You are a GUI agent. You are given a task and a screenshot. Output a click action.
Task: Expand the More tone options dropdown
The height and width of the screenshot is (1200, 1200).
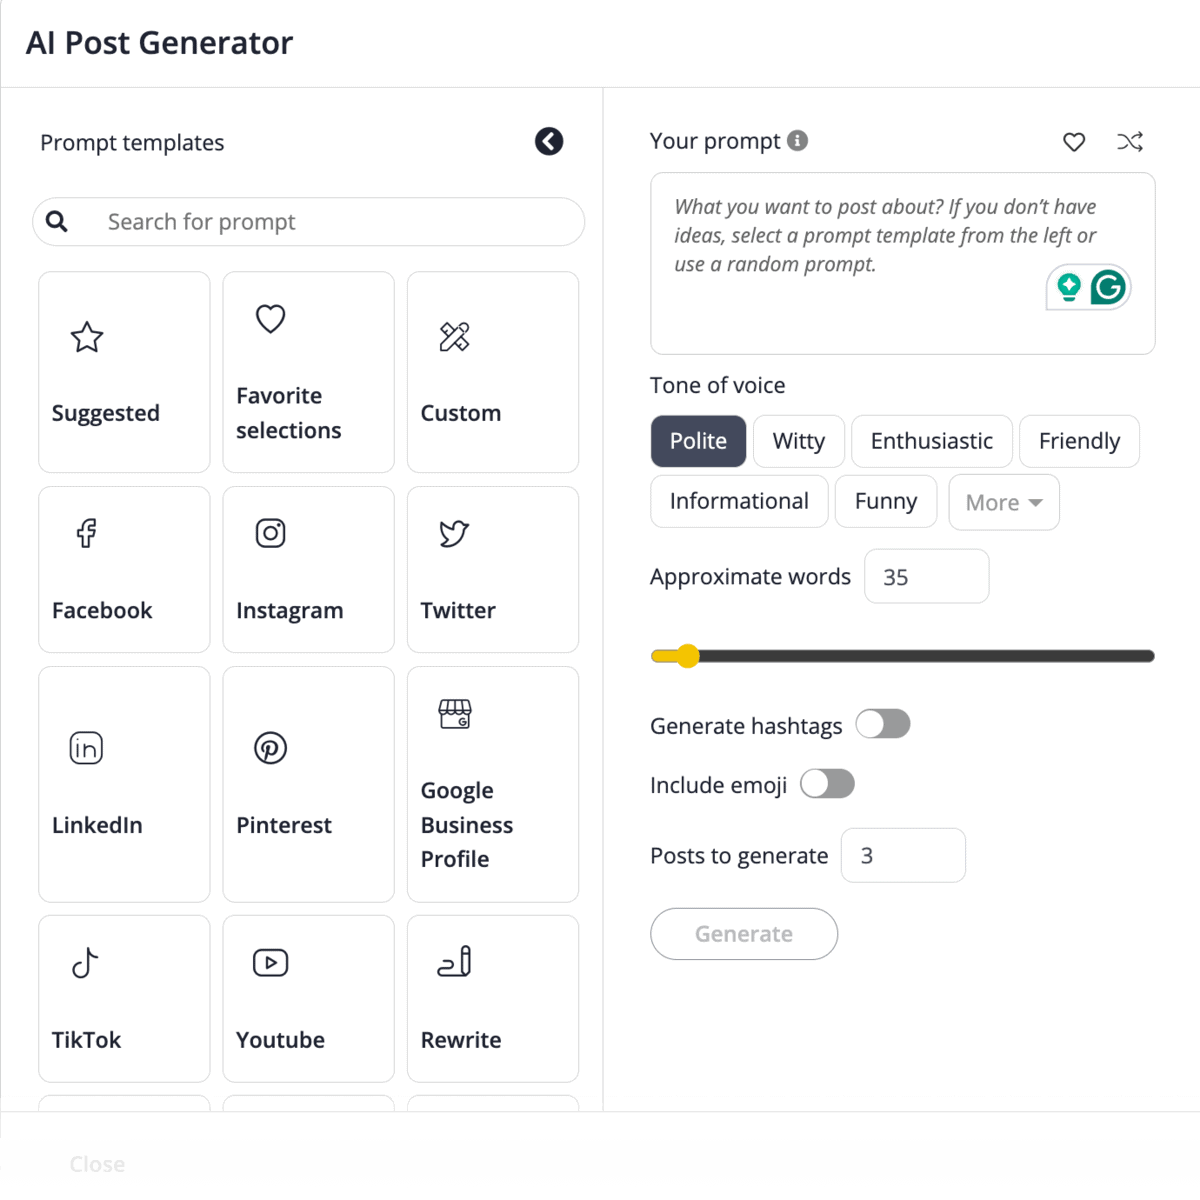1003,502
